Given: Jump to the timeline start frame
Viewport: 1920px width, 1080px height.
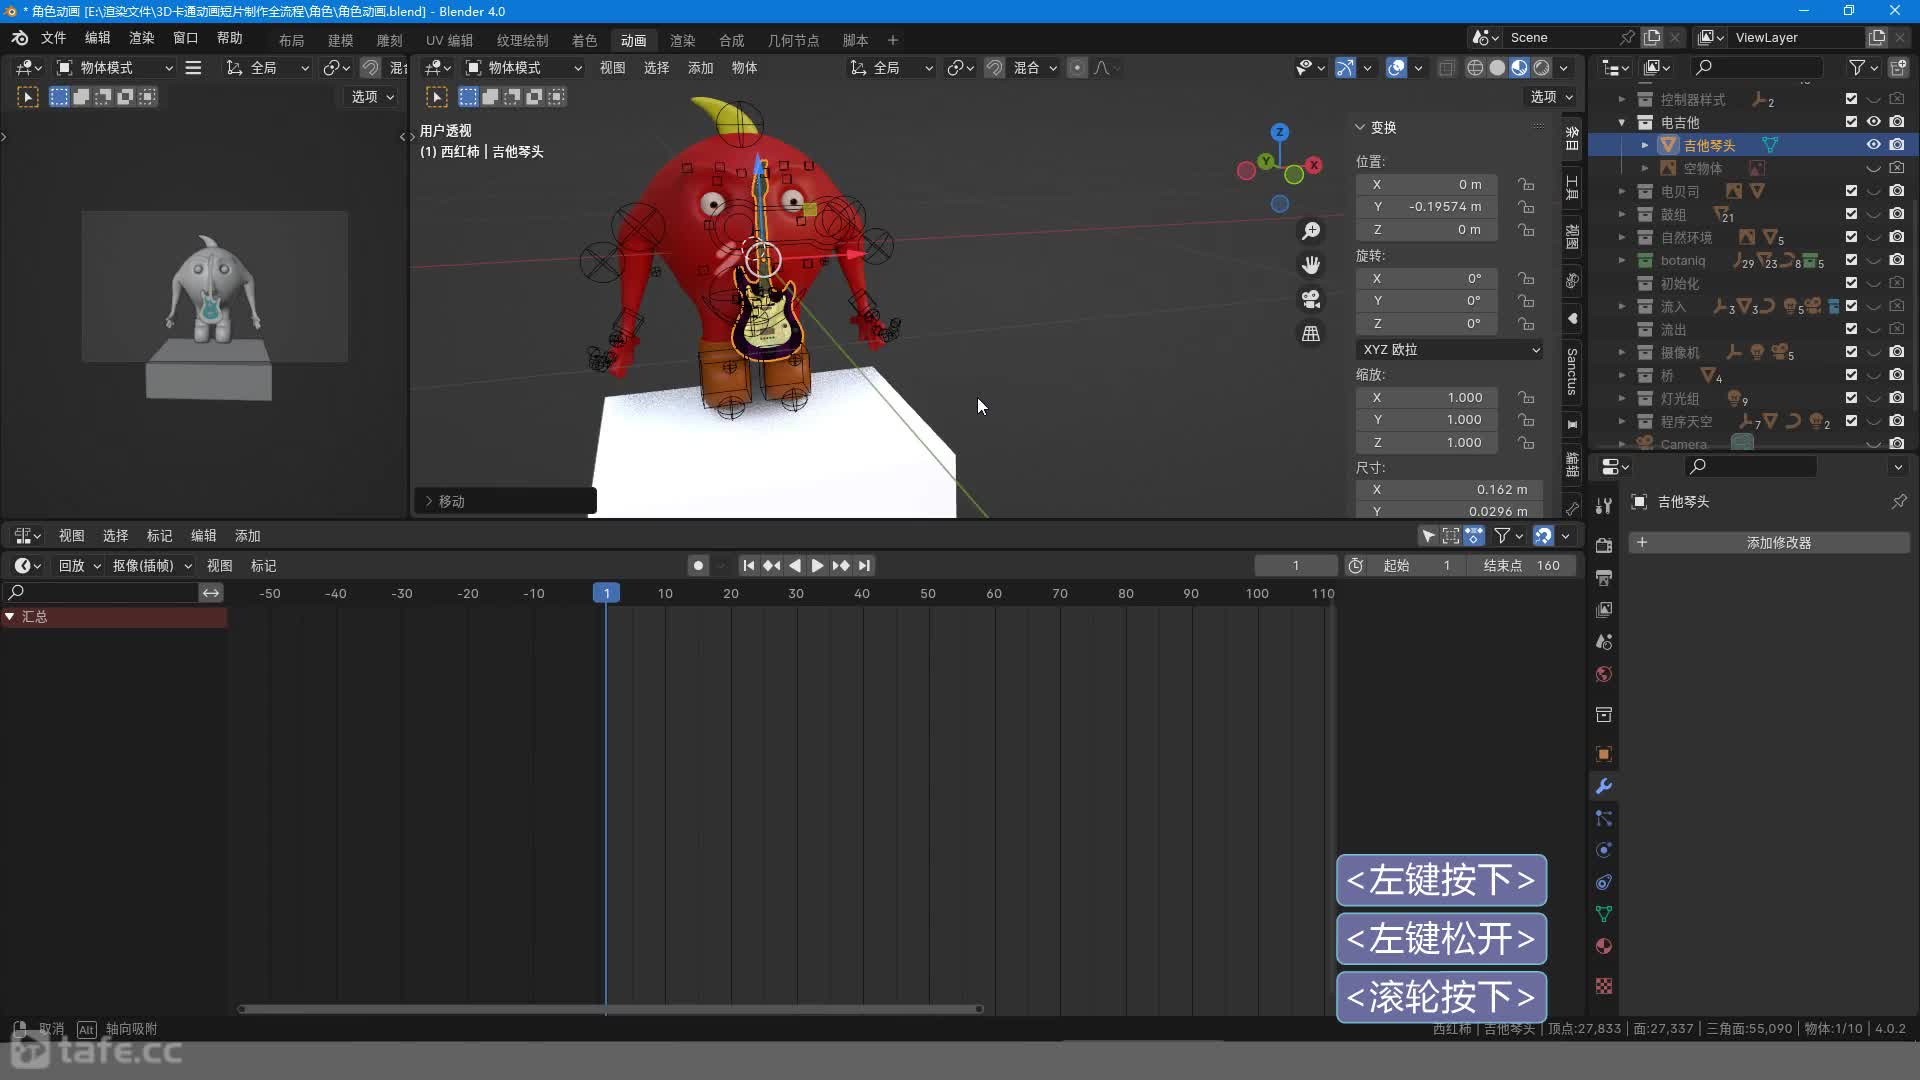Looking at the screenshot, I should point(748,566).
